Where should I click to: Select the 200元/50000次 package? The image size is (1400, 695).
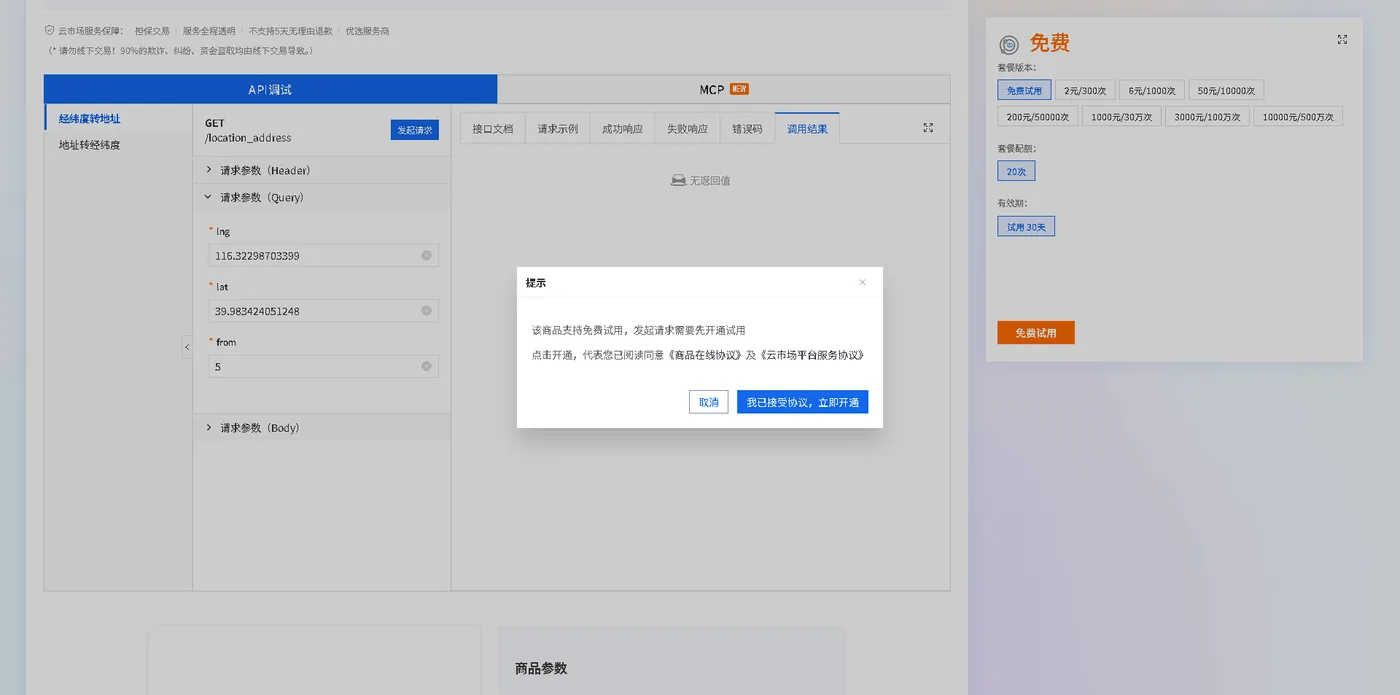pyautogui.click(x=1038, y=117)
